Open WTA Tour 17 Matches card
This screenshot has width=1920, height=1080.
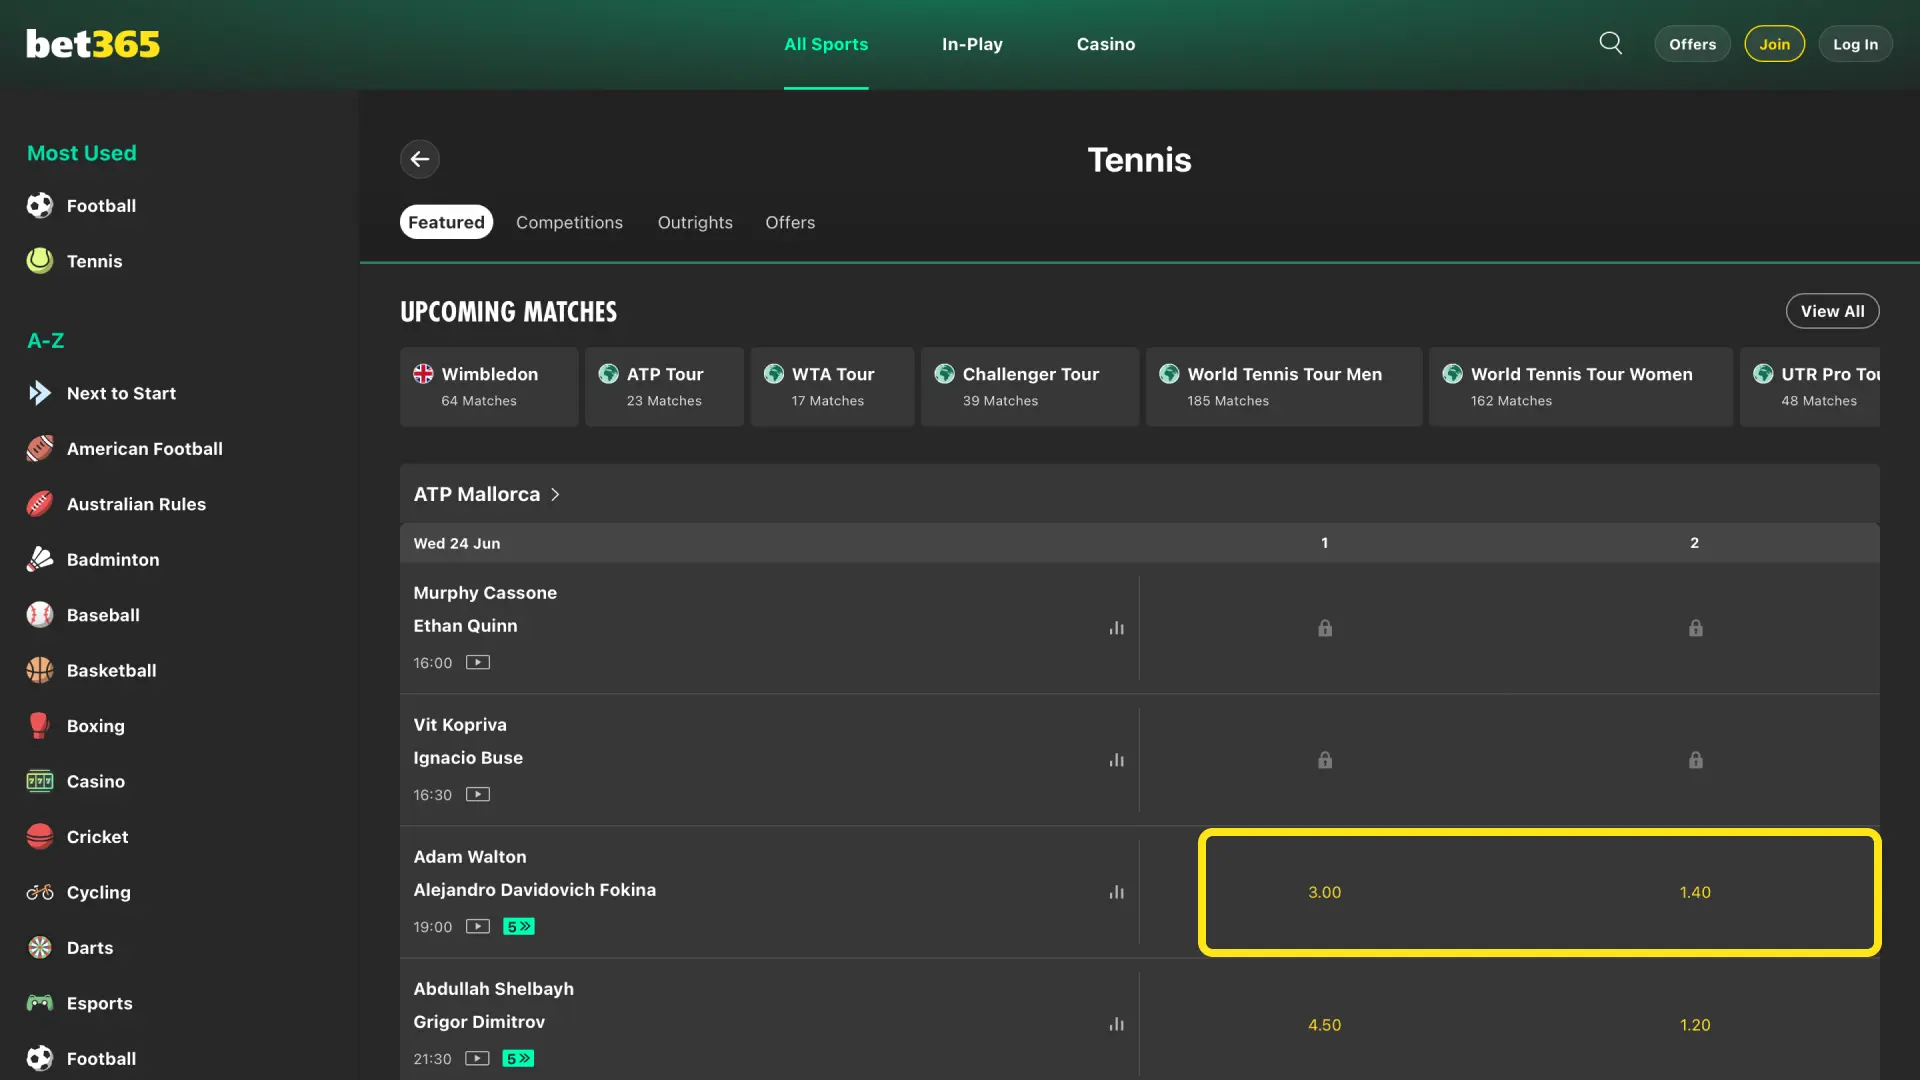[x=832, y=387]
